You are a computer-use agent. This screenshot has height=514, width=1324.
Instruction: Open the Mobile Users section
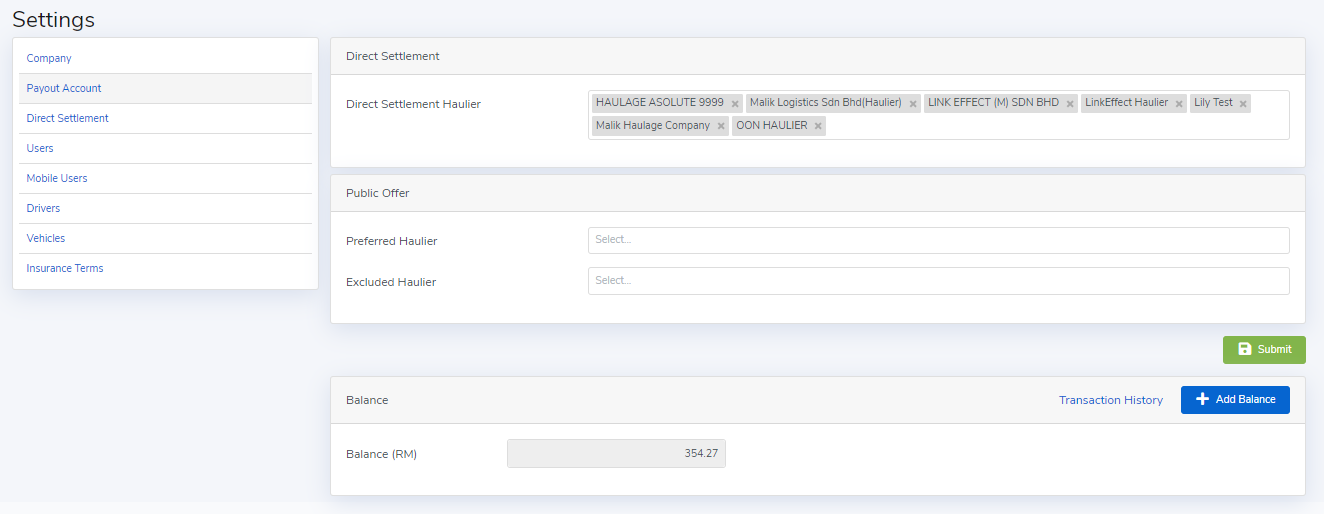pos(57,179)
